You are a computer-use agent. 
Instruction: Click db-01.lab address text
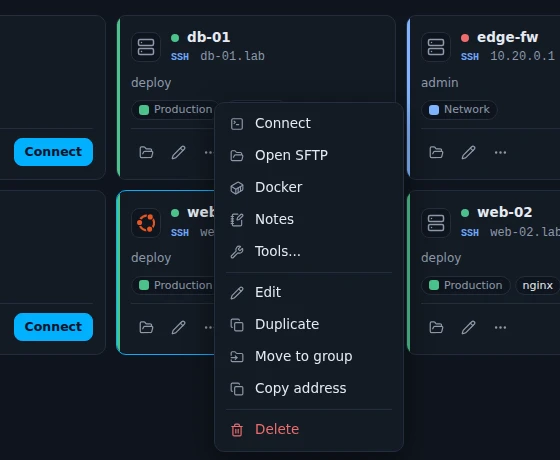pyautogui.click(x=232, y=56)
